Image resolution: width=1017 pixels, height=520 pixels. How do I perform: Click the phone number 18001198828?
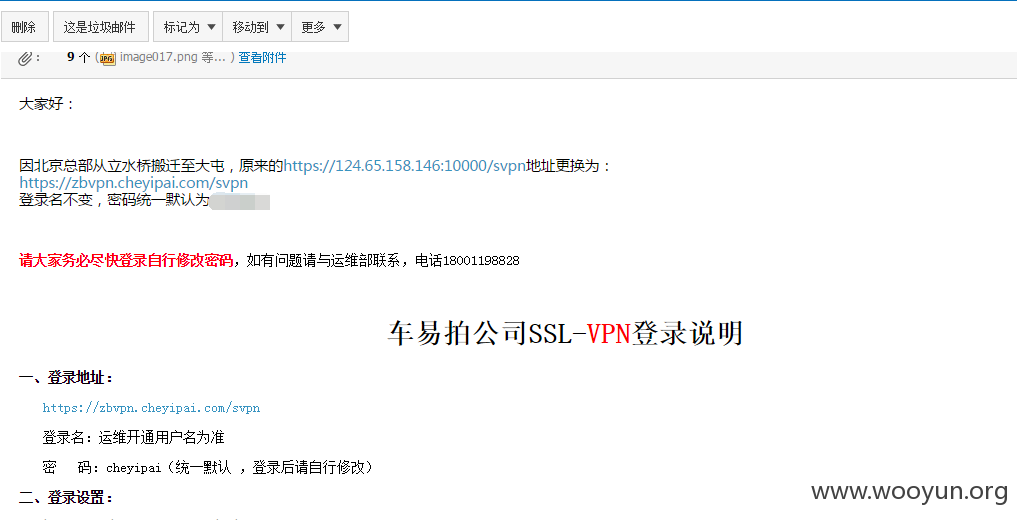click(x=481, y=261)
